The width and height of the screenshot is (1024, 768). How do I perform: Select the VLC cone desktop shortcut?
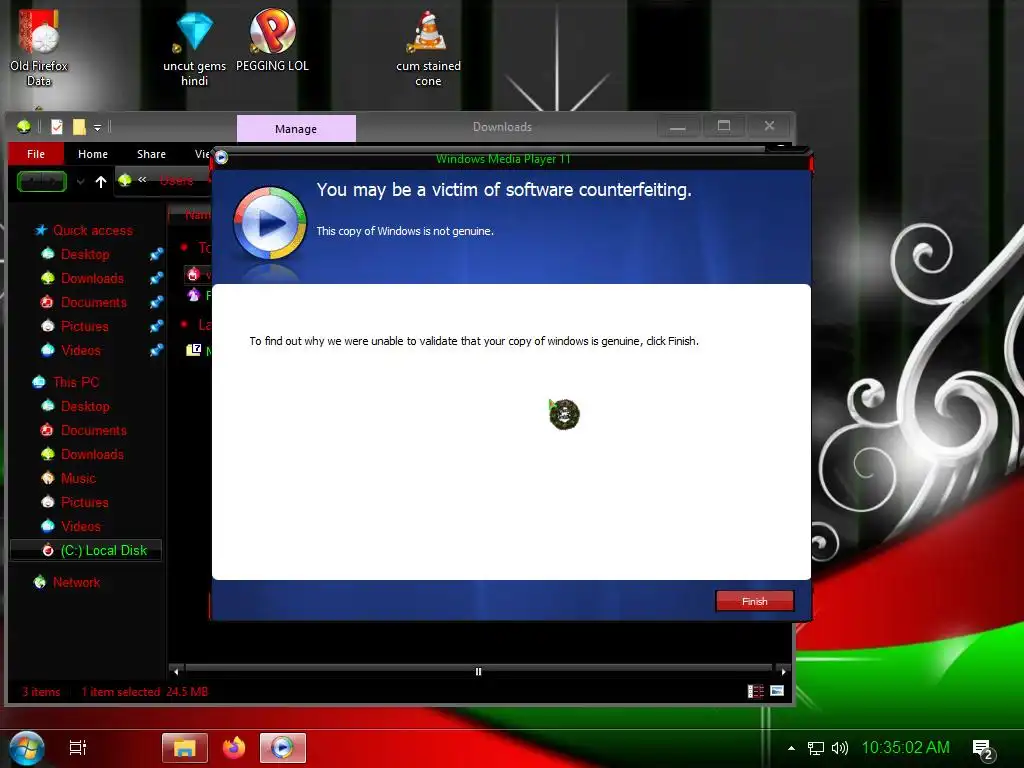(428, 50)
